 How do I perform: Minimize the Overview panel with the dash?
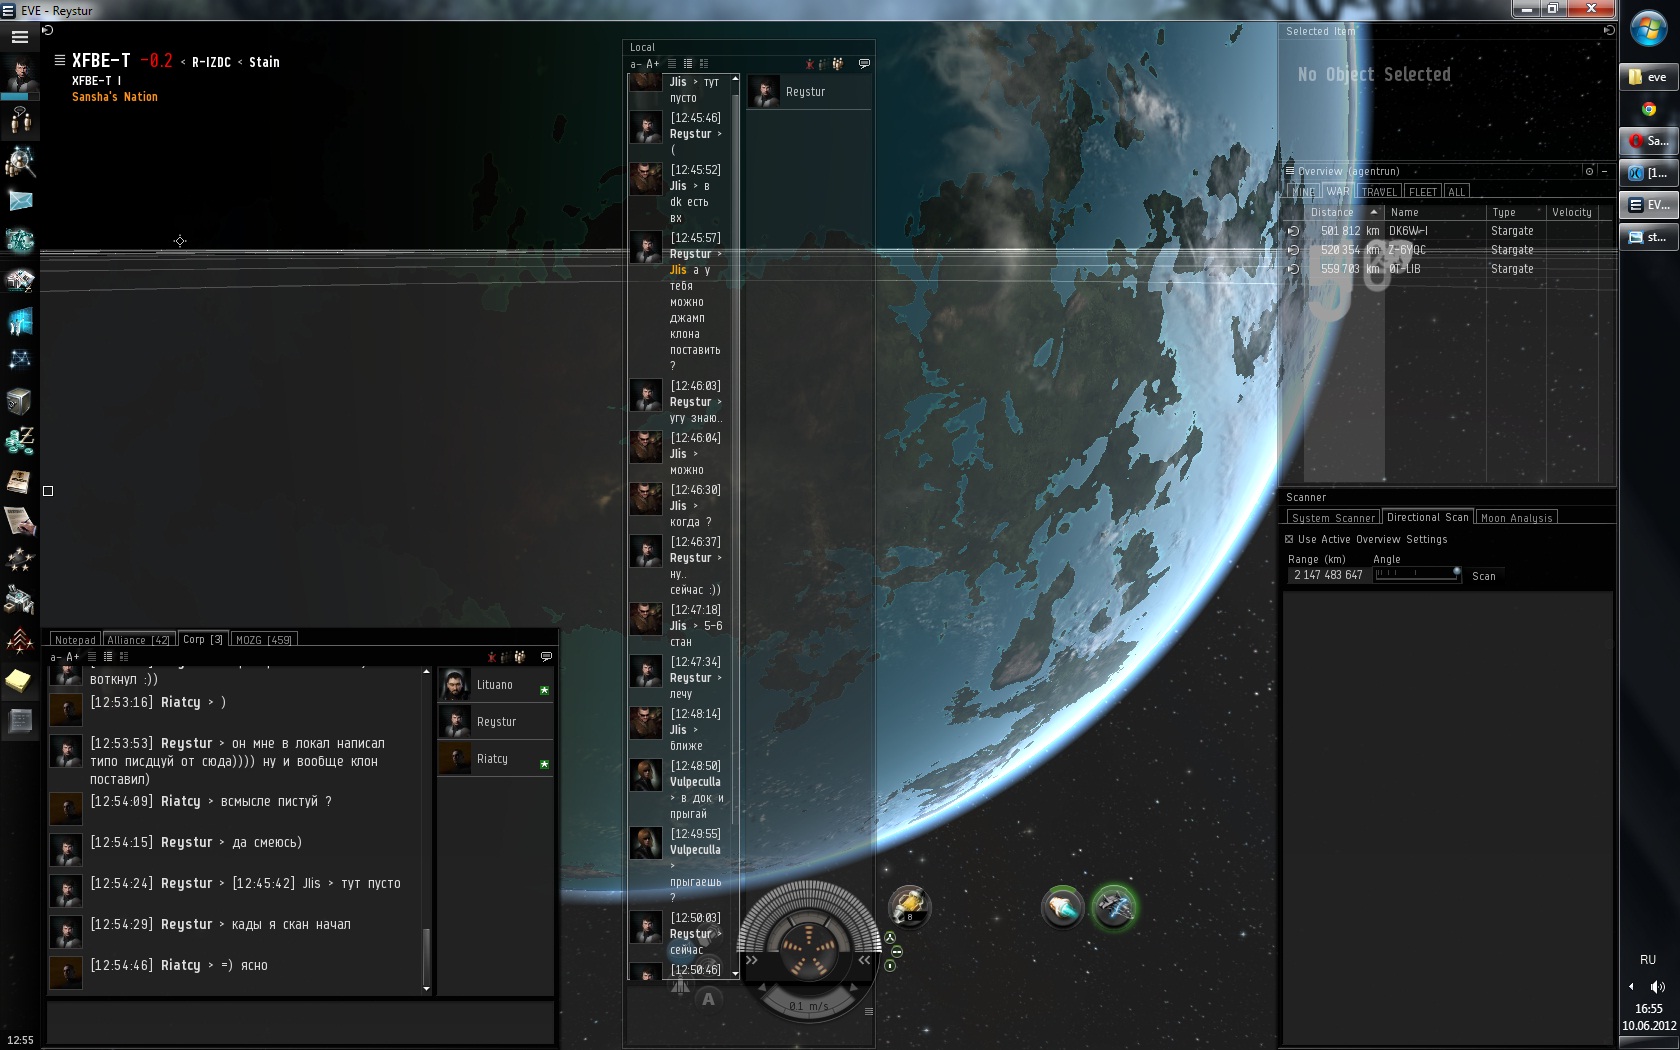[1605, 171]
